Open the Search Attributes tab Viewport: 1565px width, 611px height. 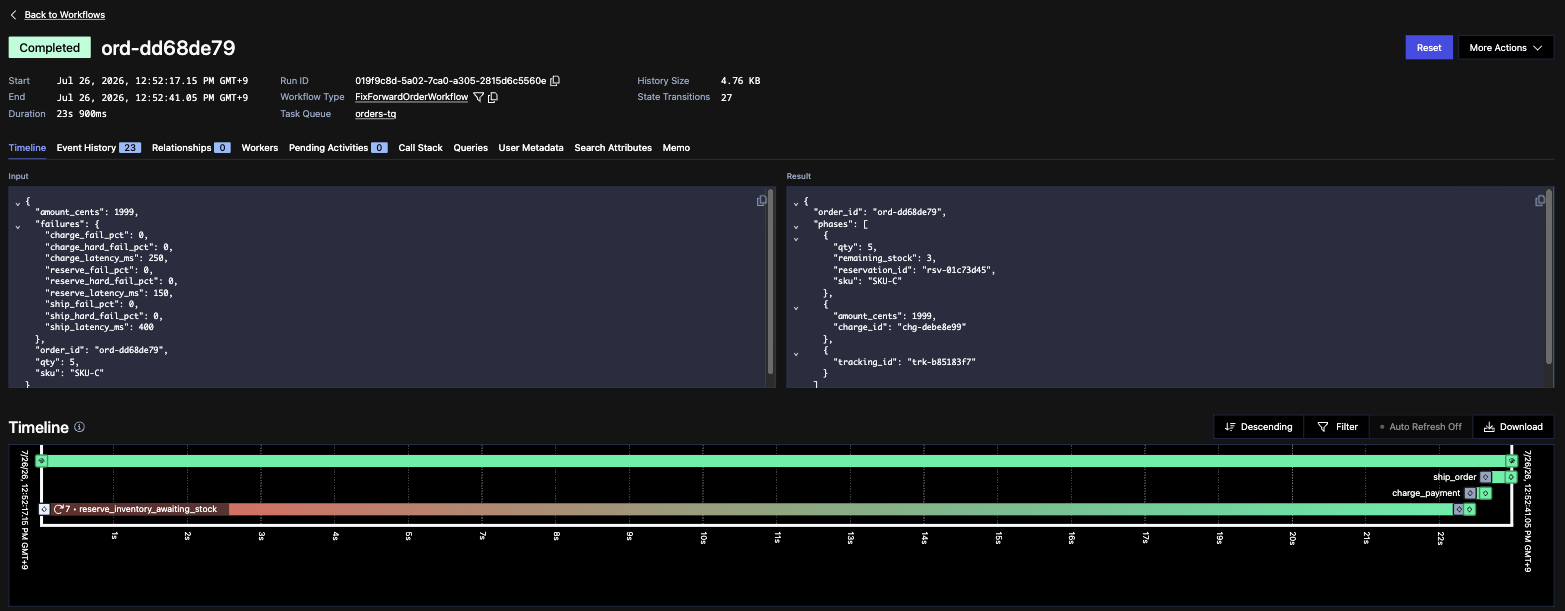pos(613,148)
